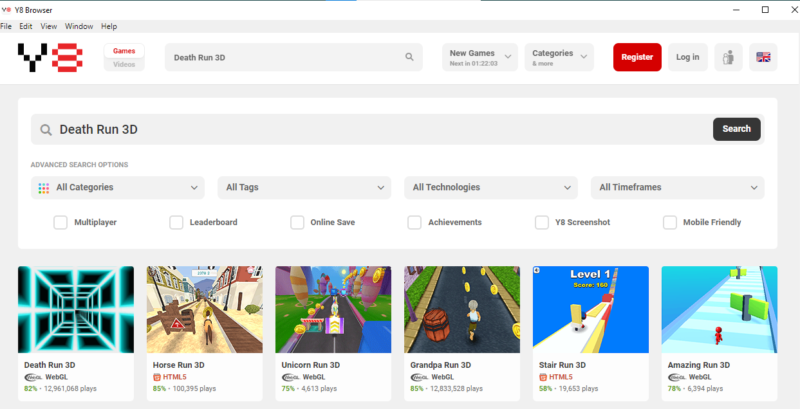Screen dimensions: 800x409
Task: Check the Mobile Friendly checkbox
Action: pos(669,222)
